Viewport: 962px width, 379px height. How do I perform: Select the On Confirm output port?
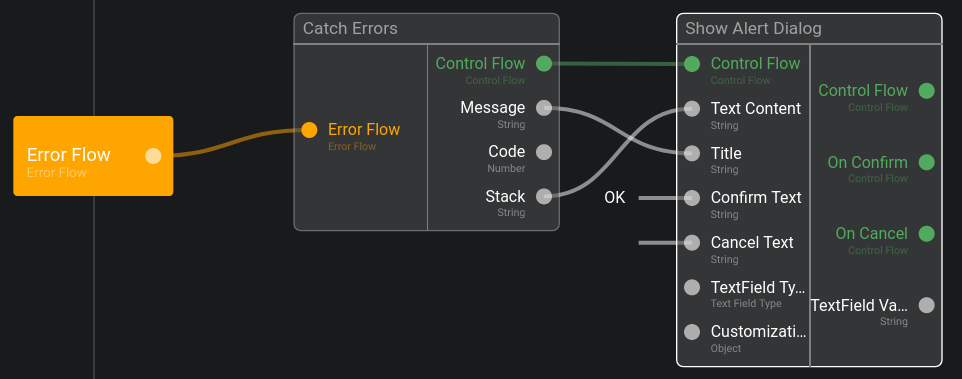(x=926, y=163)
